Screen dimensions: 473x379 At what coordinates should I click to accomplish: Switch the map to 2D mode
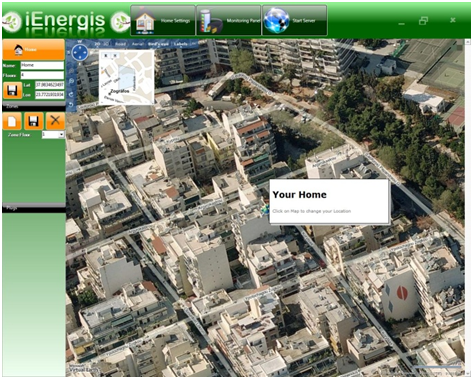pyautogui.click(x=97, y=44)
